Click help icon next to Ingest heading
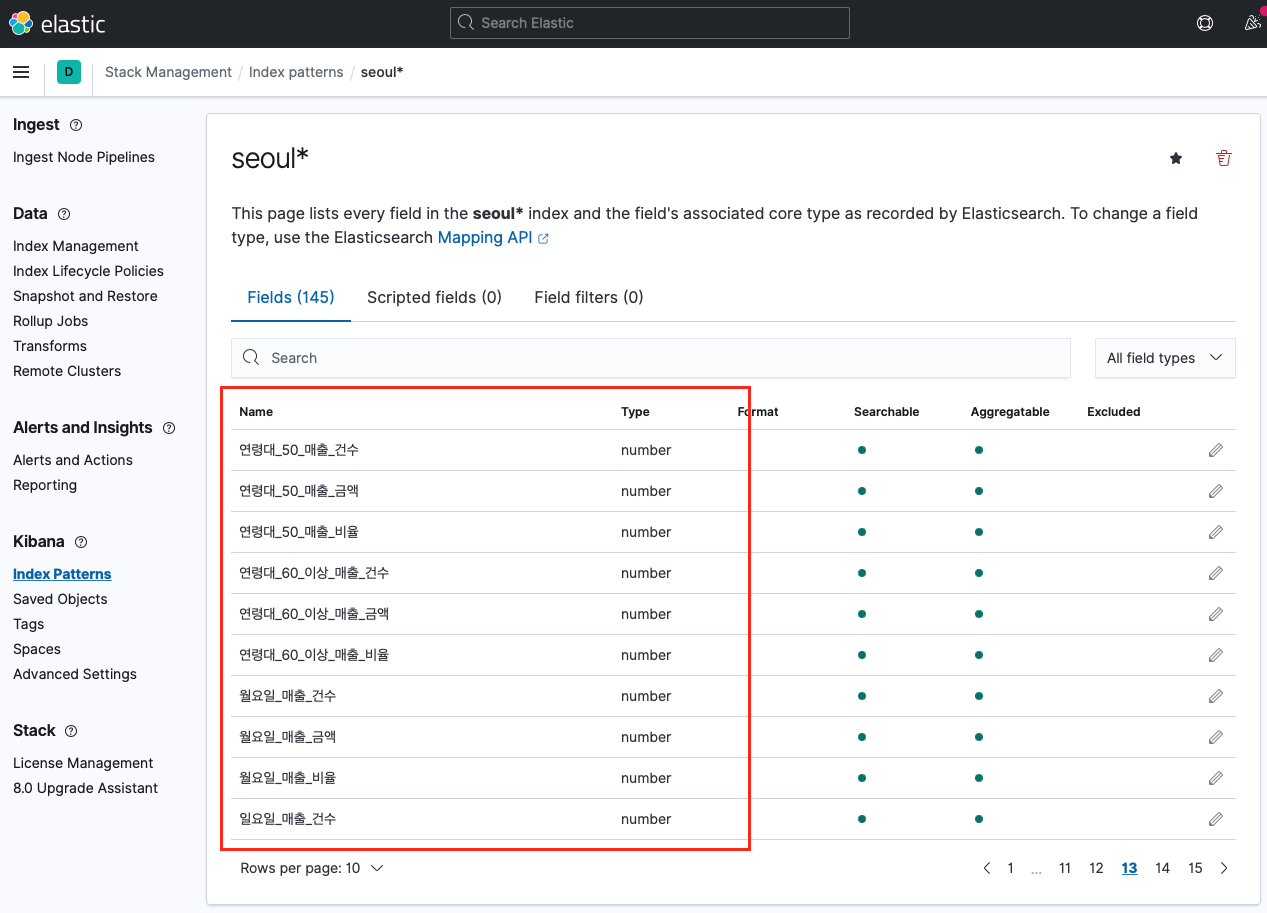The height and width of the screenshot is (913, 1267). click(76, 125)
